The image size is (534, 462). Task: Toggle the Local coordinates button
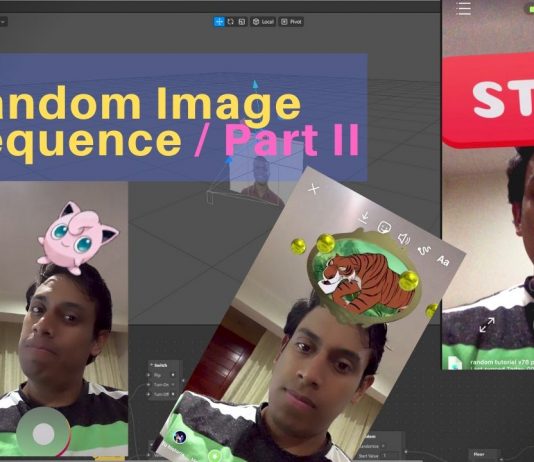click(x=263, y=22)
